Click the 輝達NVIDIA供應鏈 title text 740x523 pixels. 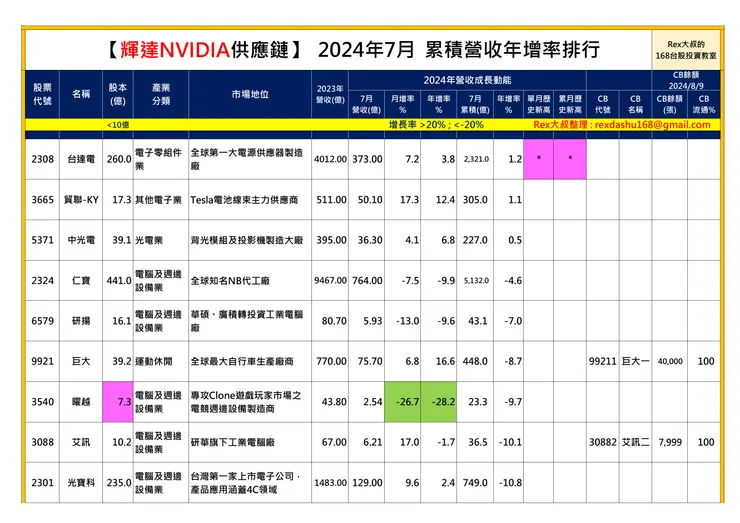coord(204,50)
